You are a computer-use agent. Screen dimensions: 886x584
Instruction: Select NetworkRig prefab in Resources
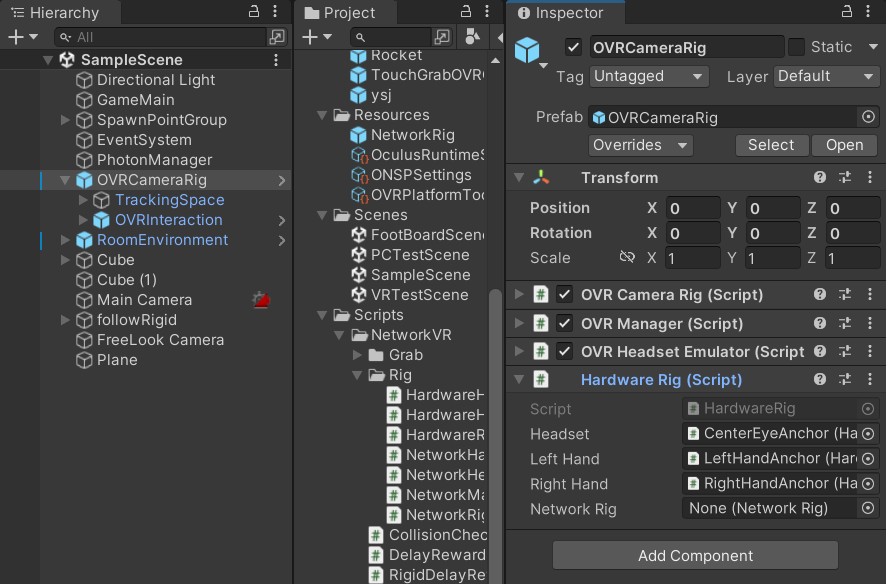click(412, 135)
